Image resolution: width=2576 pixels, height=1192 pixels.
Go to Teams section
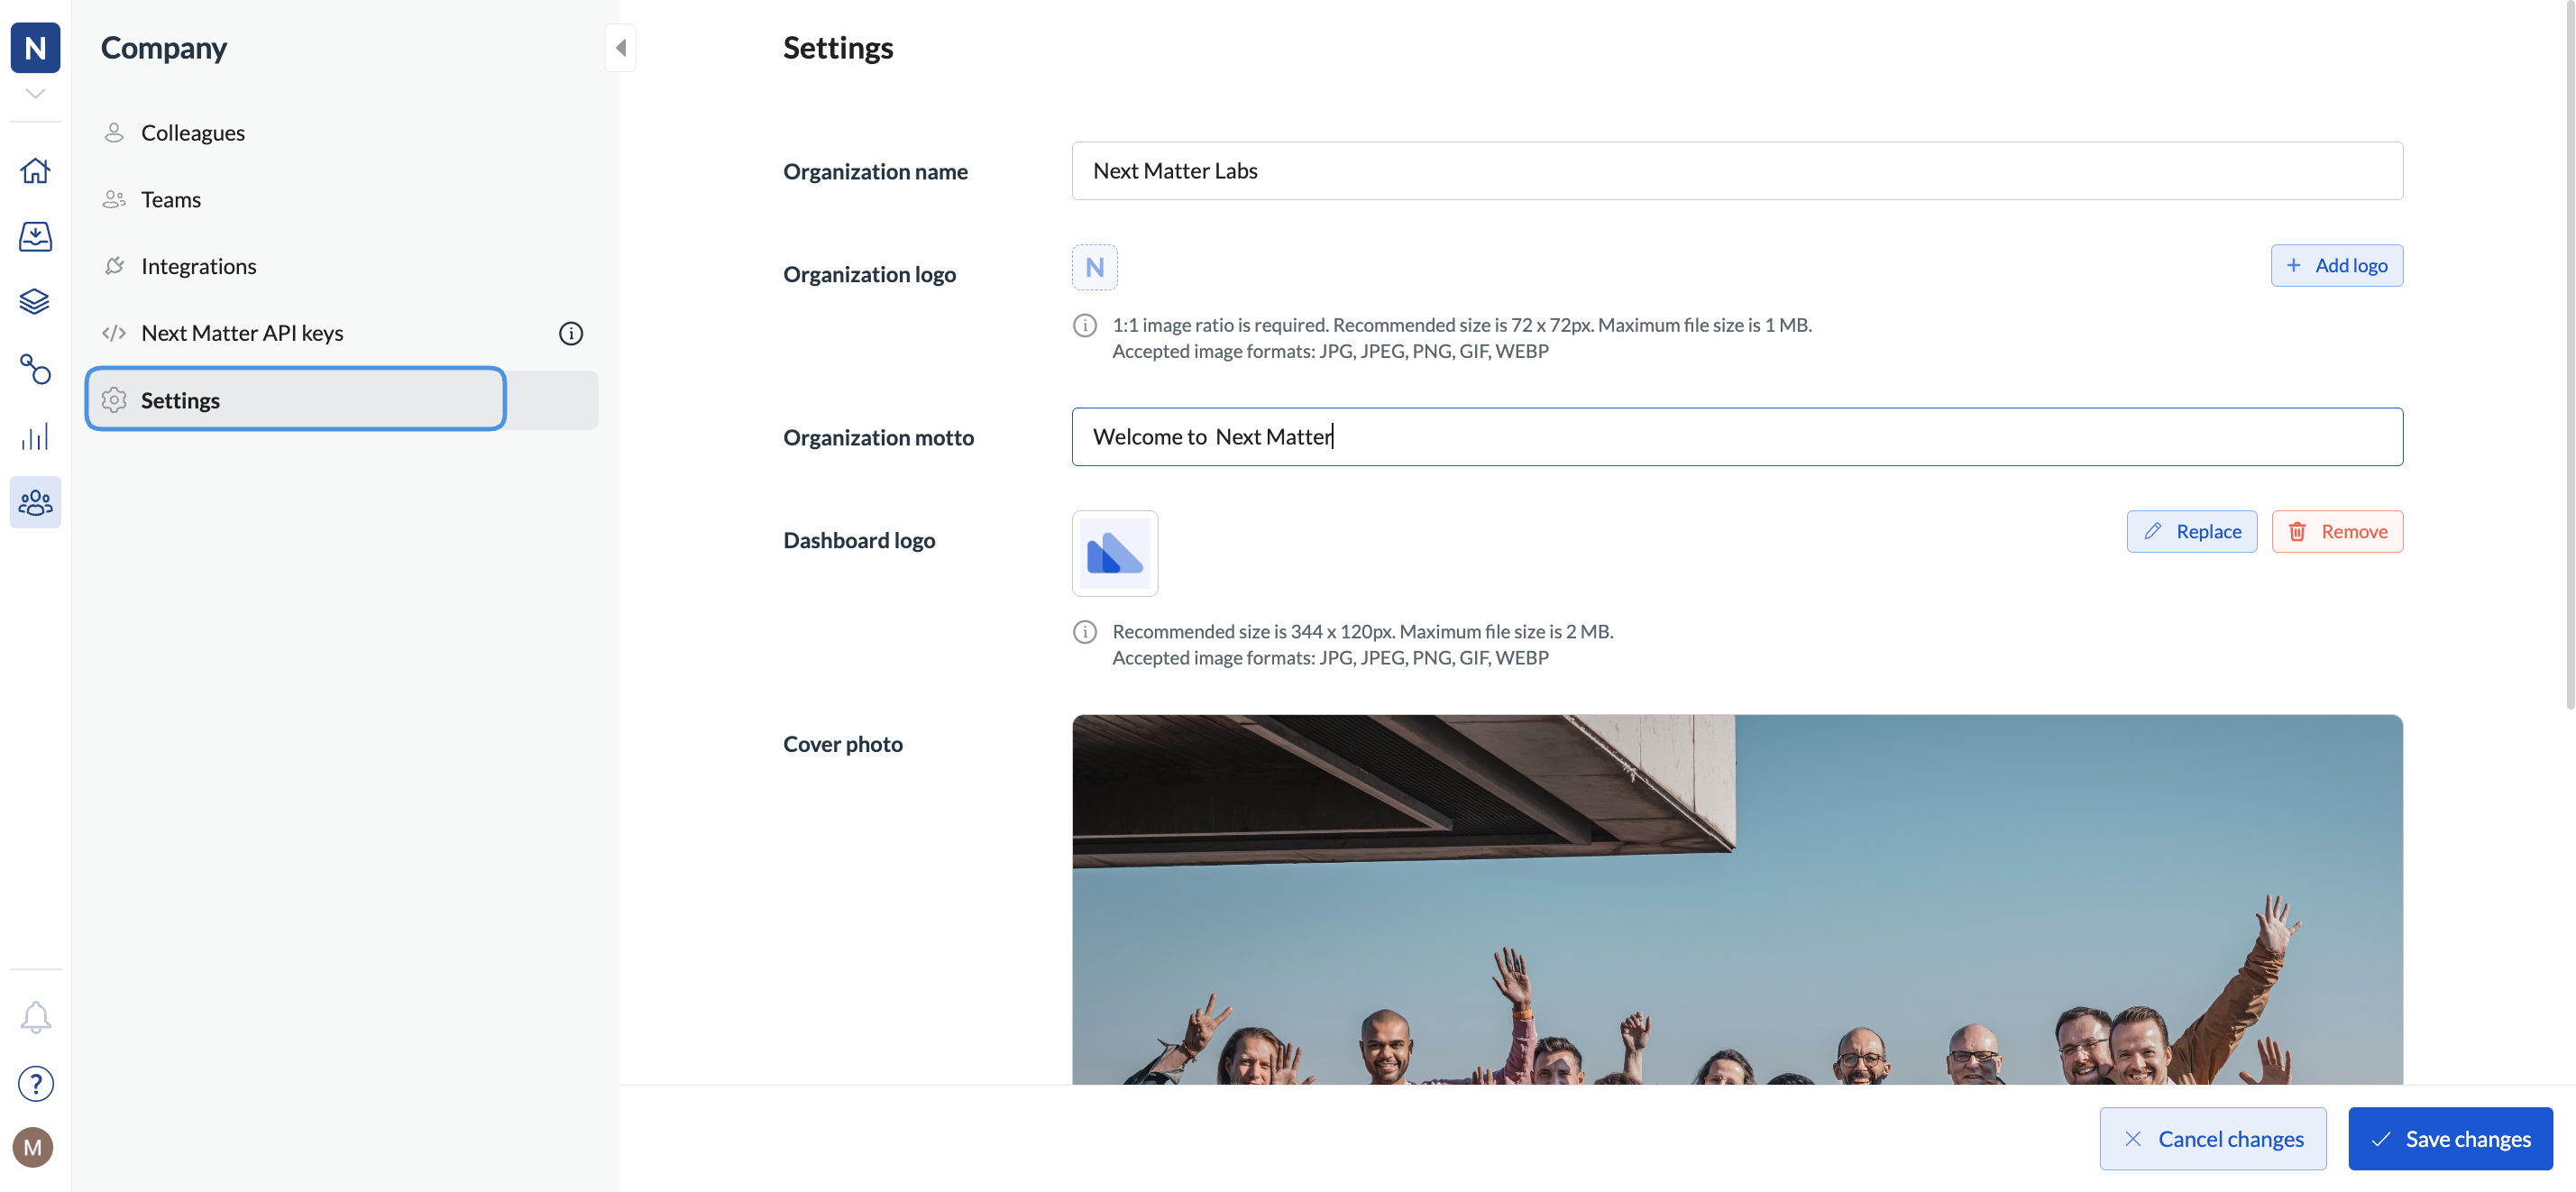coord(170,200)
